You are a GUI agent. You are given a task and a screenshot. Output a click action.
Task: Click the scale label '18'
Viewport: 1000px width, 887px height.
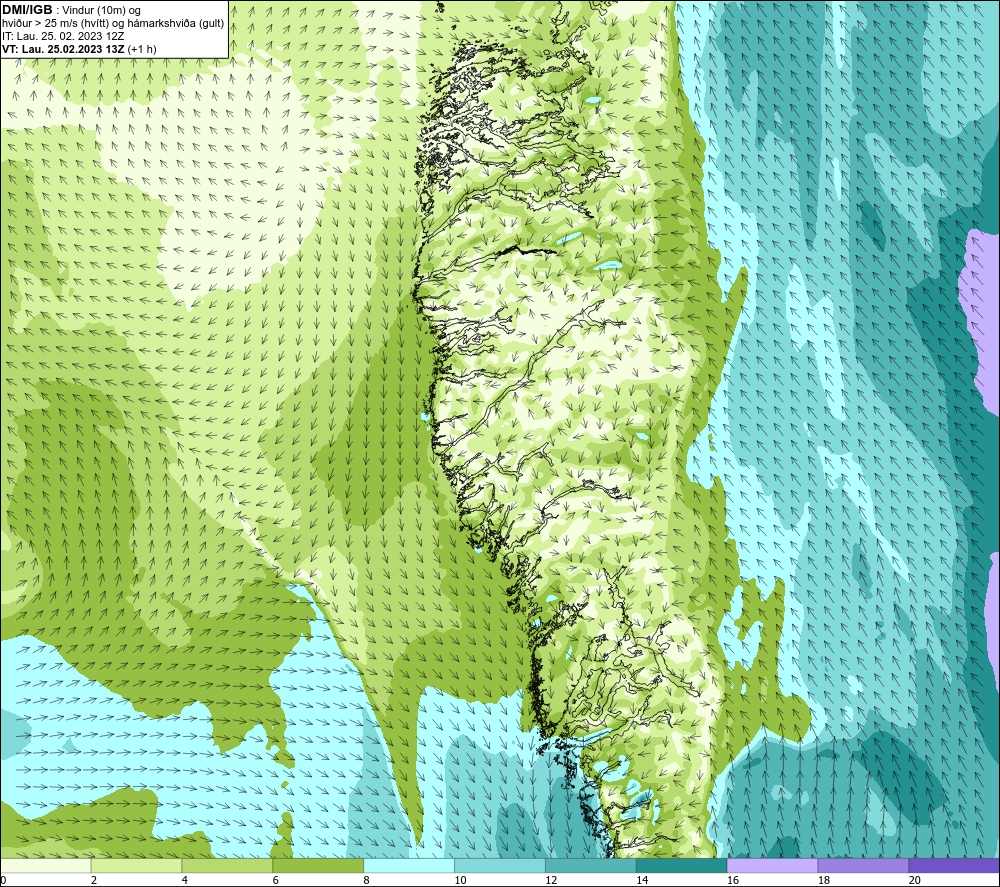823,880
